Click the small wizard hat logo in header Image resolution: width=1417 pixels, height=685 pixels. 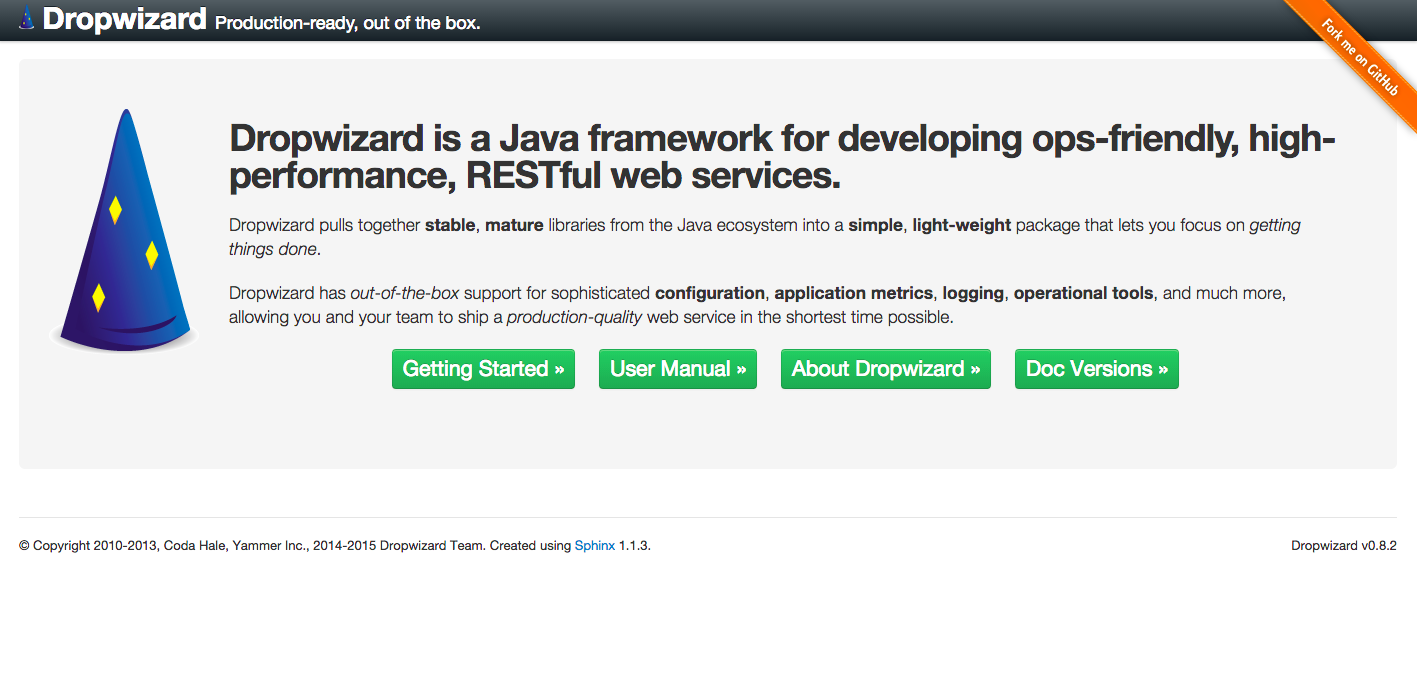(x=27, y=18)
